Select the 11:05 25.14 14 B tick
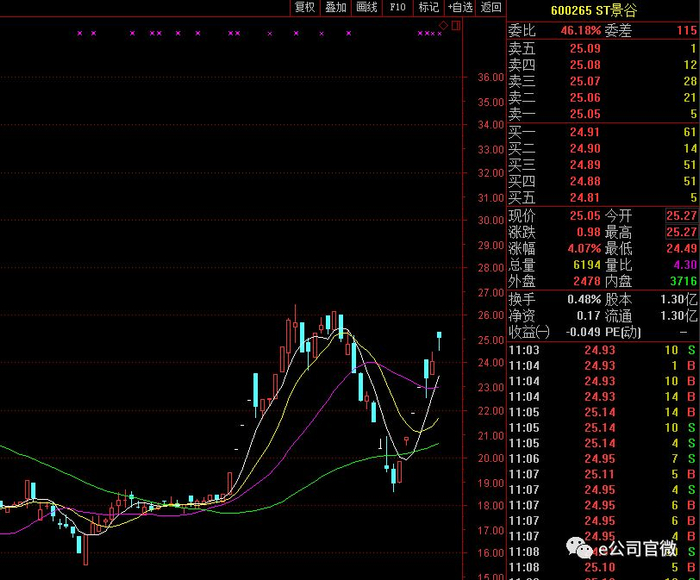 click(x=603, y=412)
